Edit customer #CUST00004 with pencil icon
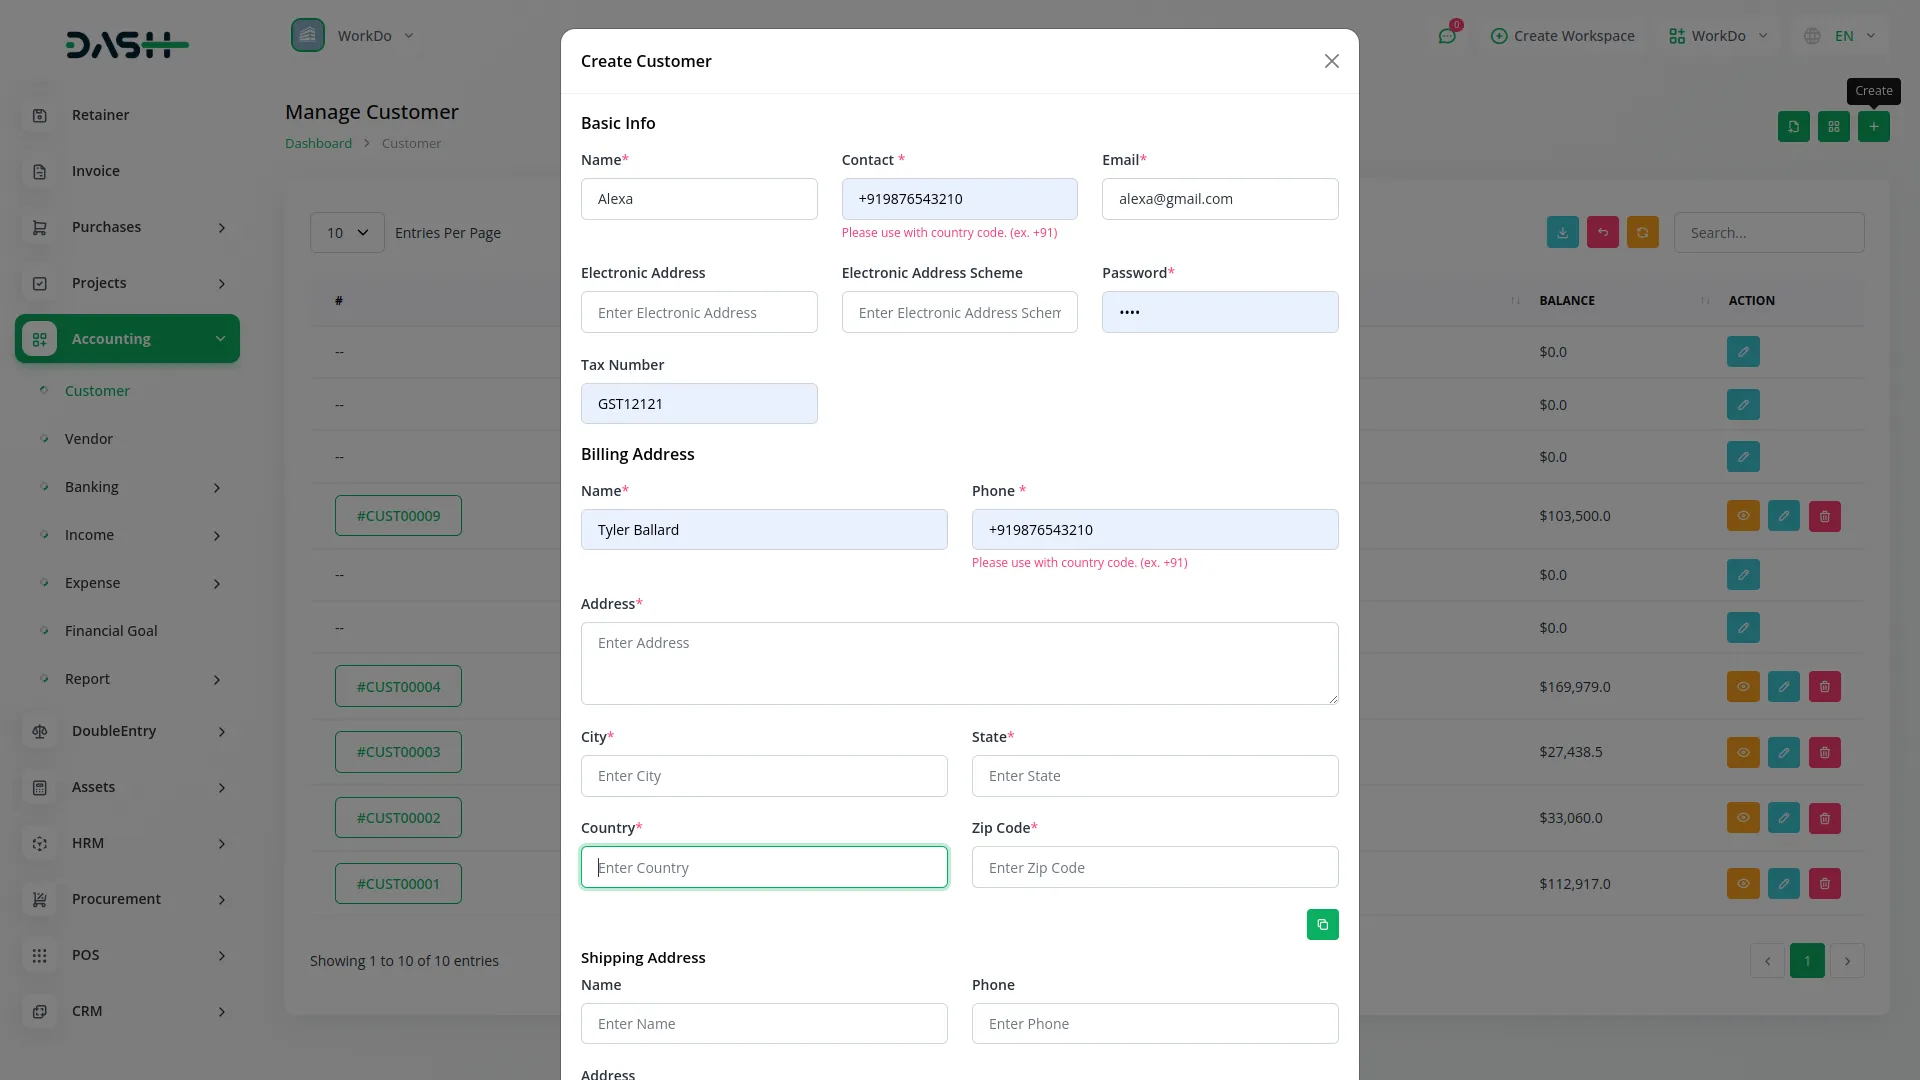 point(1784,686)
